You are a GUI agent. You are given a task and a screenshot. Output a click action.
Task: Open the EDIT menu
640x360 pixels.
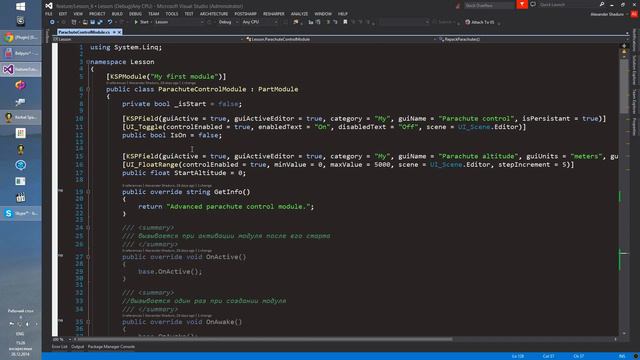click(x=63, y=14)
